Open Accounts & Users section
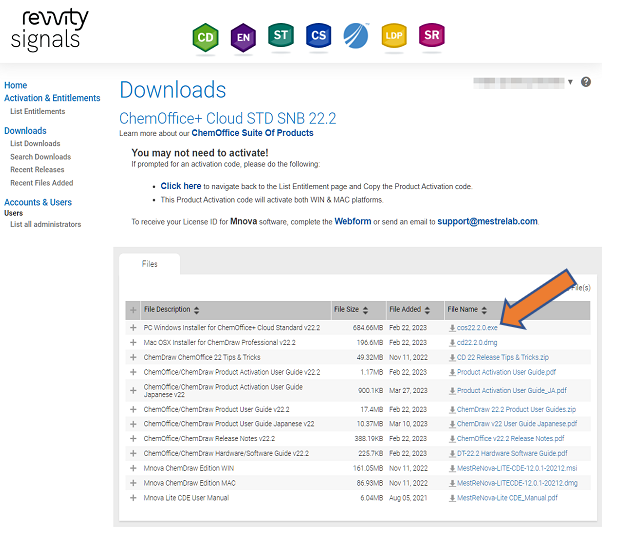The image size is (622, 538). [38, 202]
